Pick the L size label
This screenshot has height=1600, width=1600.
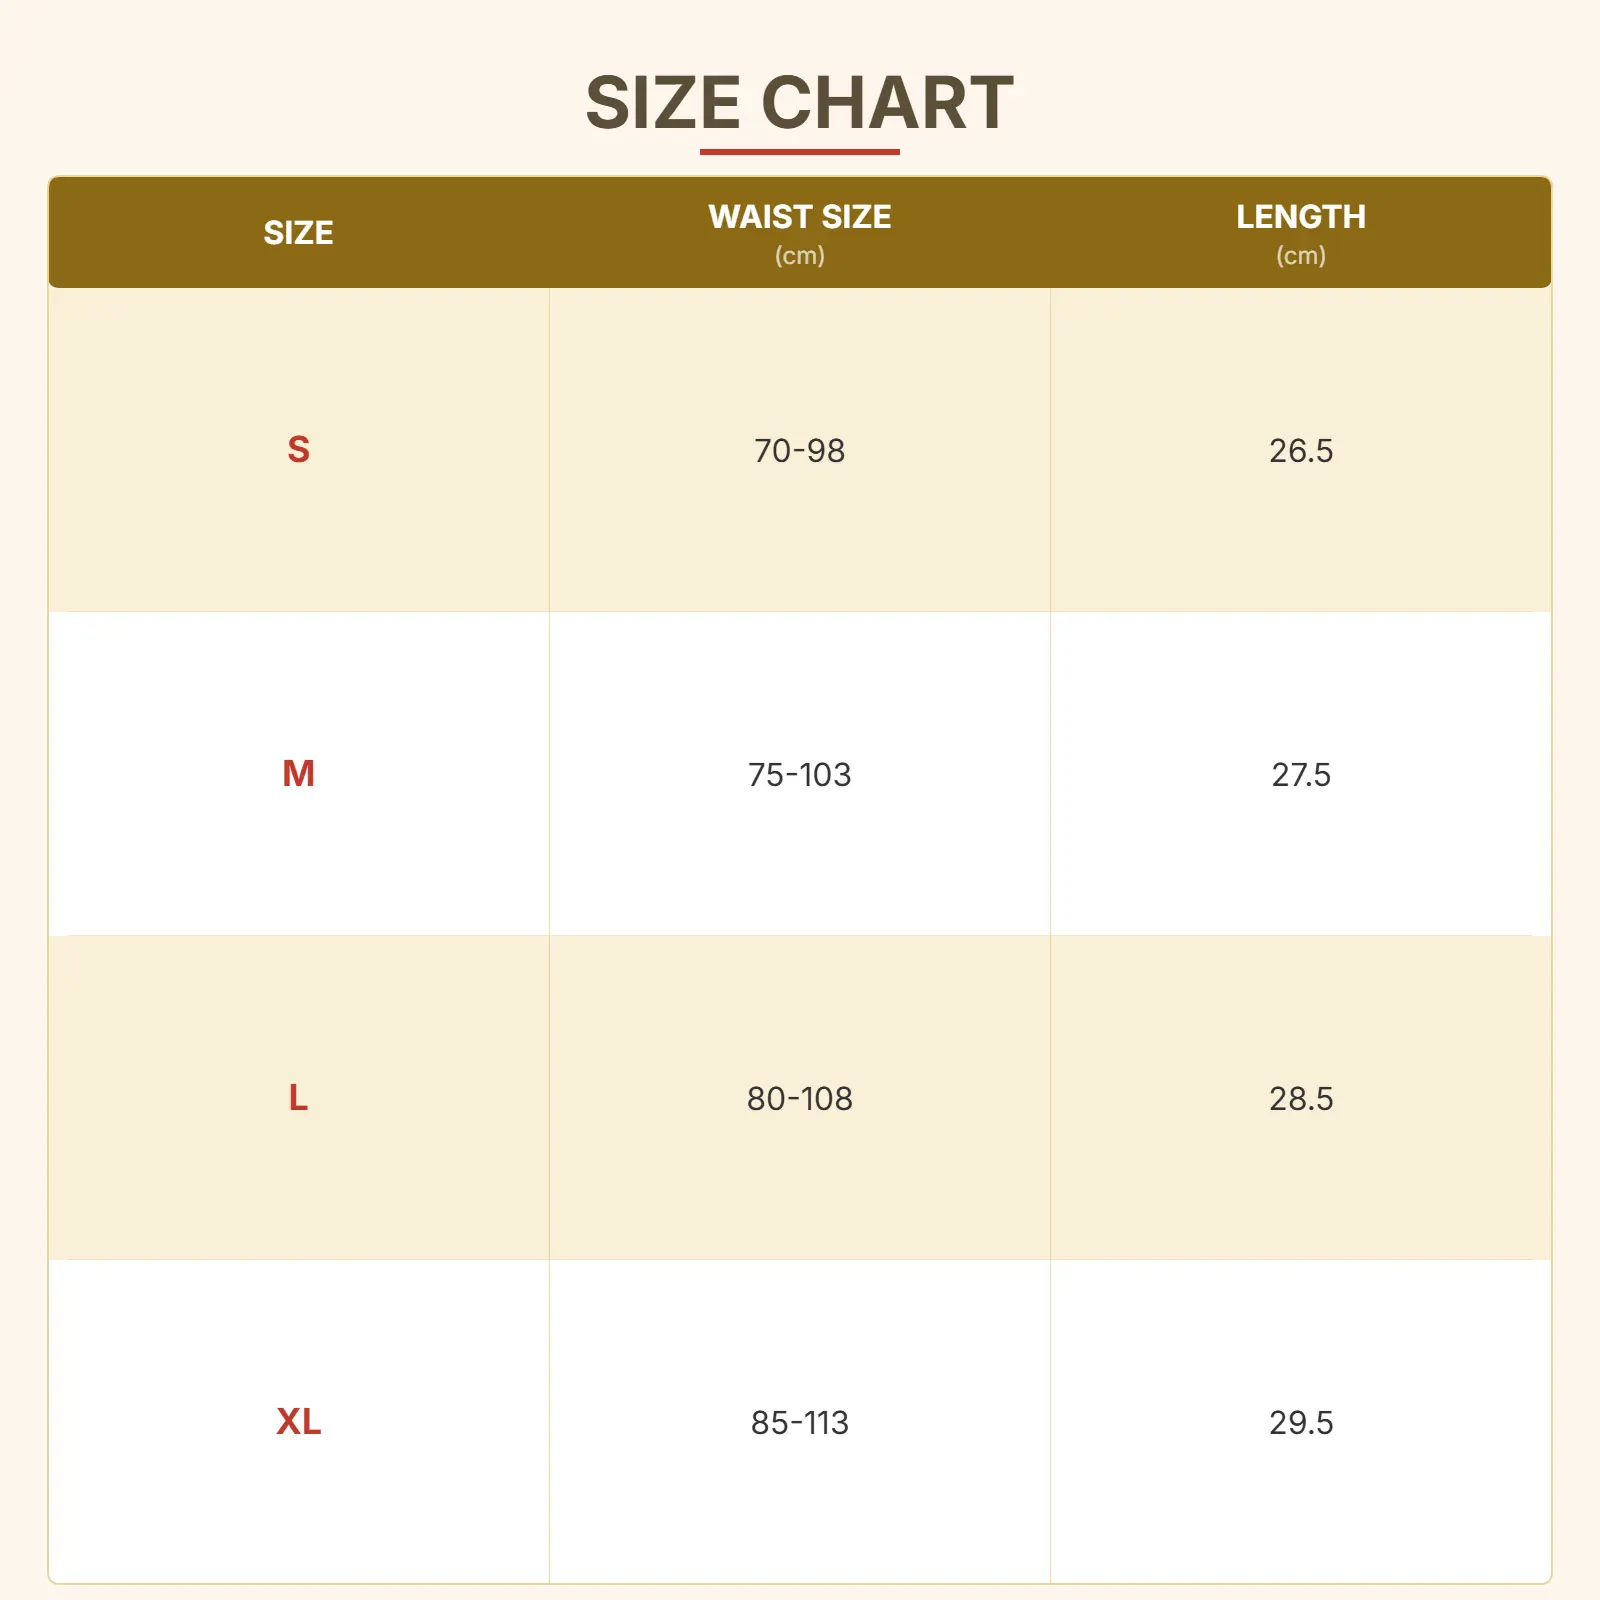(298, 1098)
